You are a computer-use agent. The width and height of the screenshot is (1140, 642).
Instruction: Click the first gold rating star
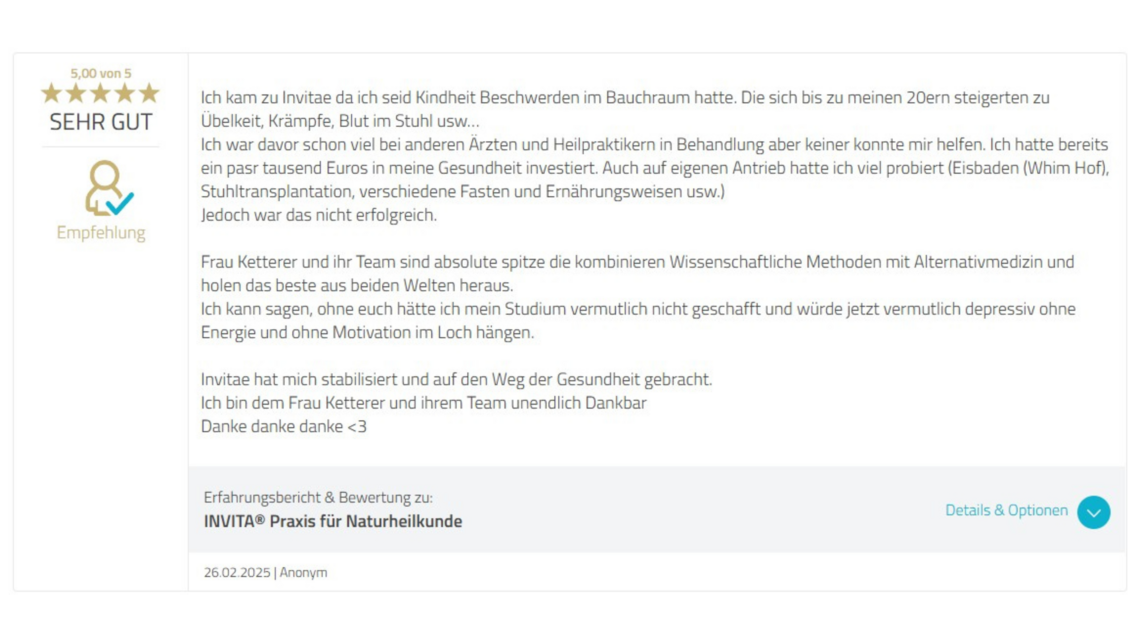pos(51,94)
